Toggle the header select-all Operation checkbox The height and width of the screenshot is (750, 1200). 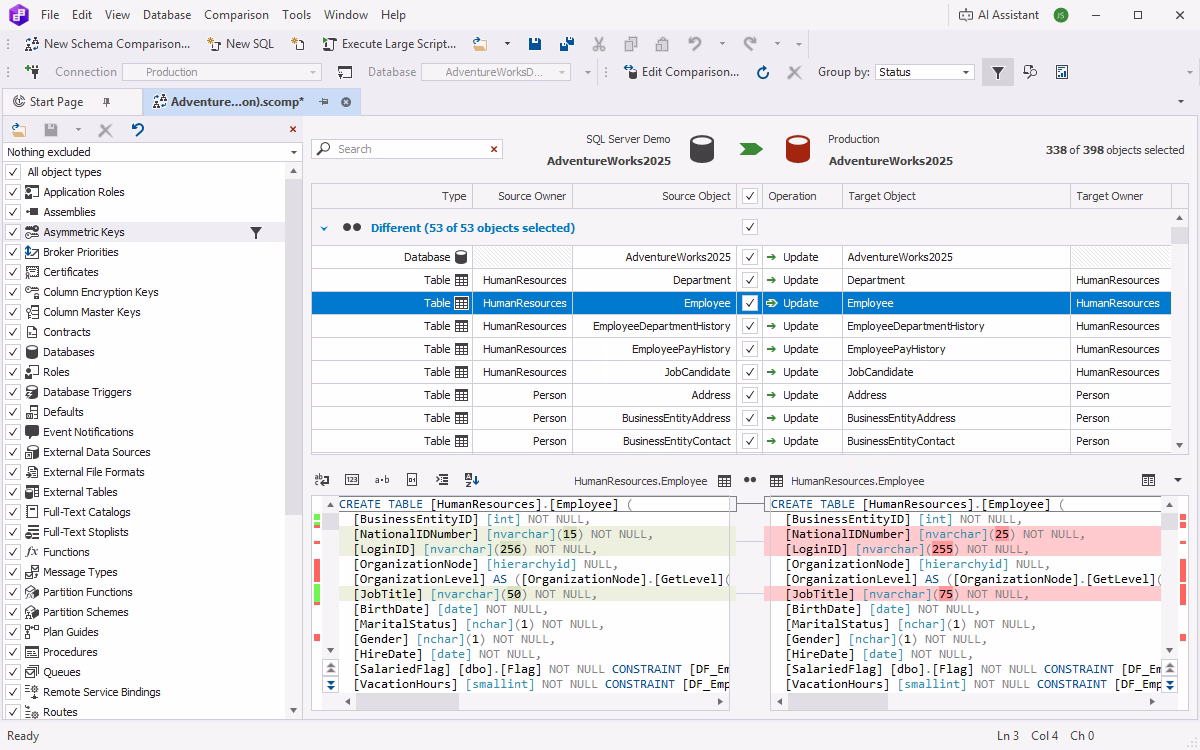click(750, 196)
